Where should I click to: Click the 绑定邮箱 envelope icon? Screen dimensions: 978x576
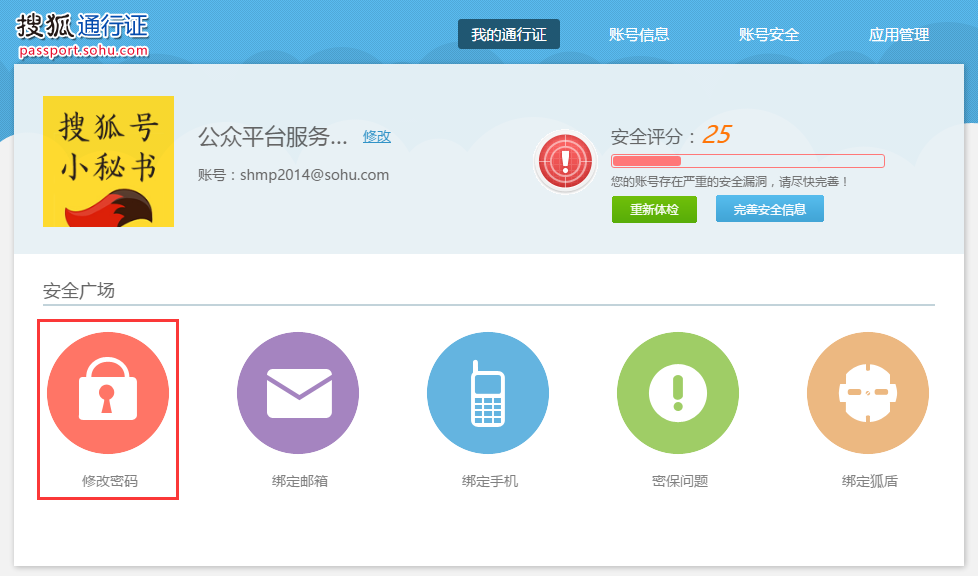pyautogui.click(x=298, y=393)
